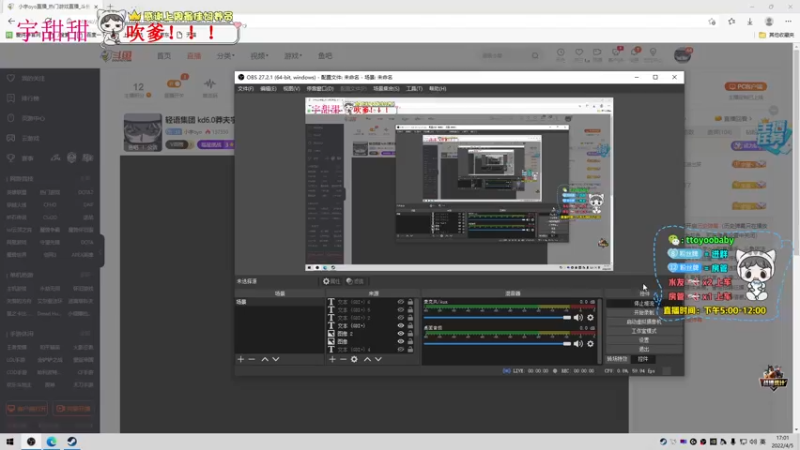
Task: Open the 场景集合(S) menu in OBS
Action: coord(386,89)
